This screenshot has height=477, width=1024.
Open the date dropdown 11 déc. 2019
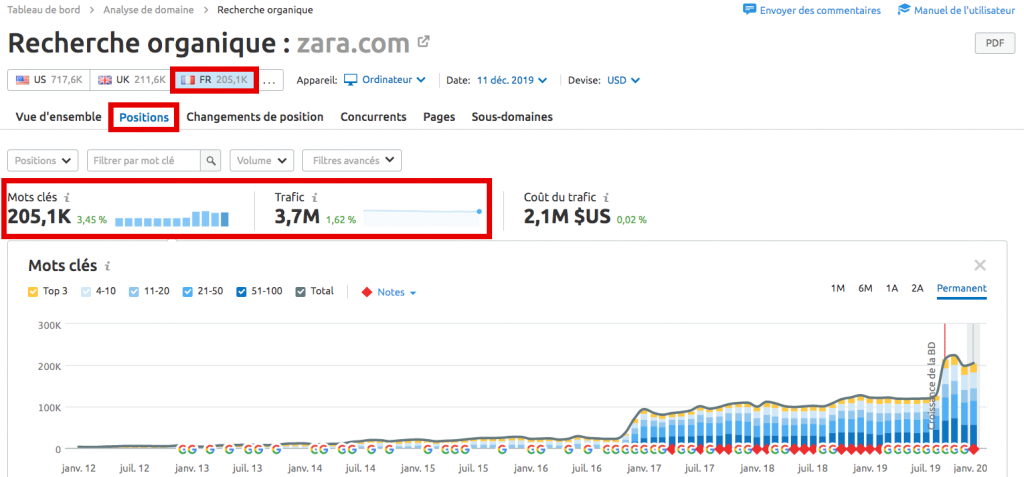point(512,80)
